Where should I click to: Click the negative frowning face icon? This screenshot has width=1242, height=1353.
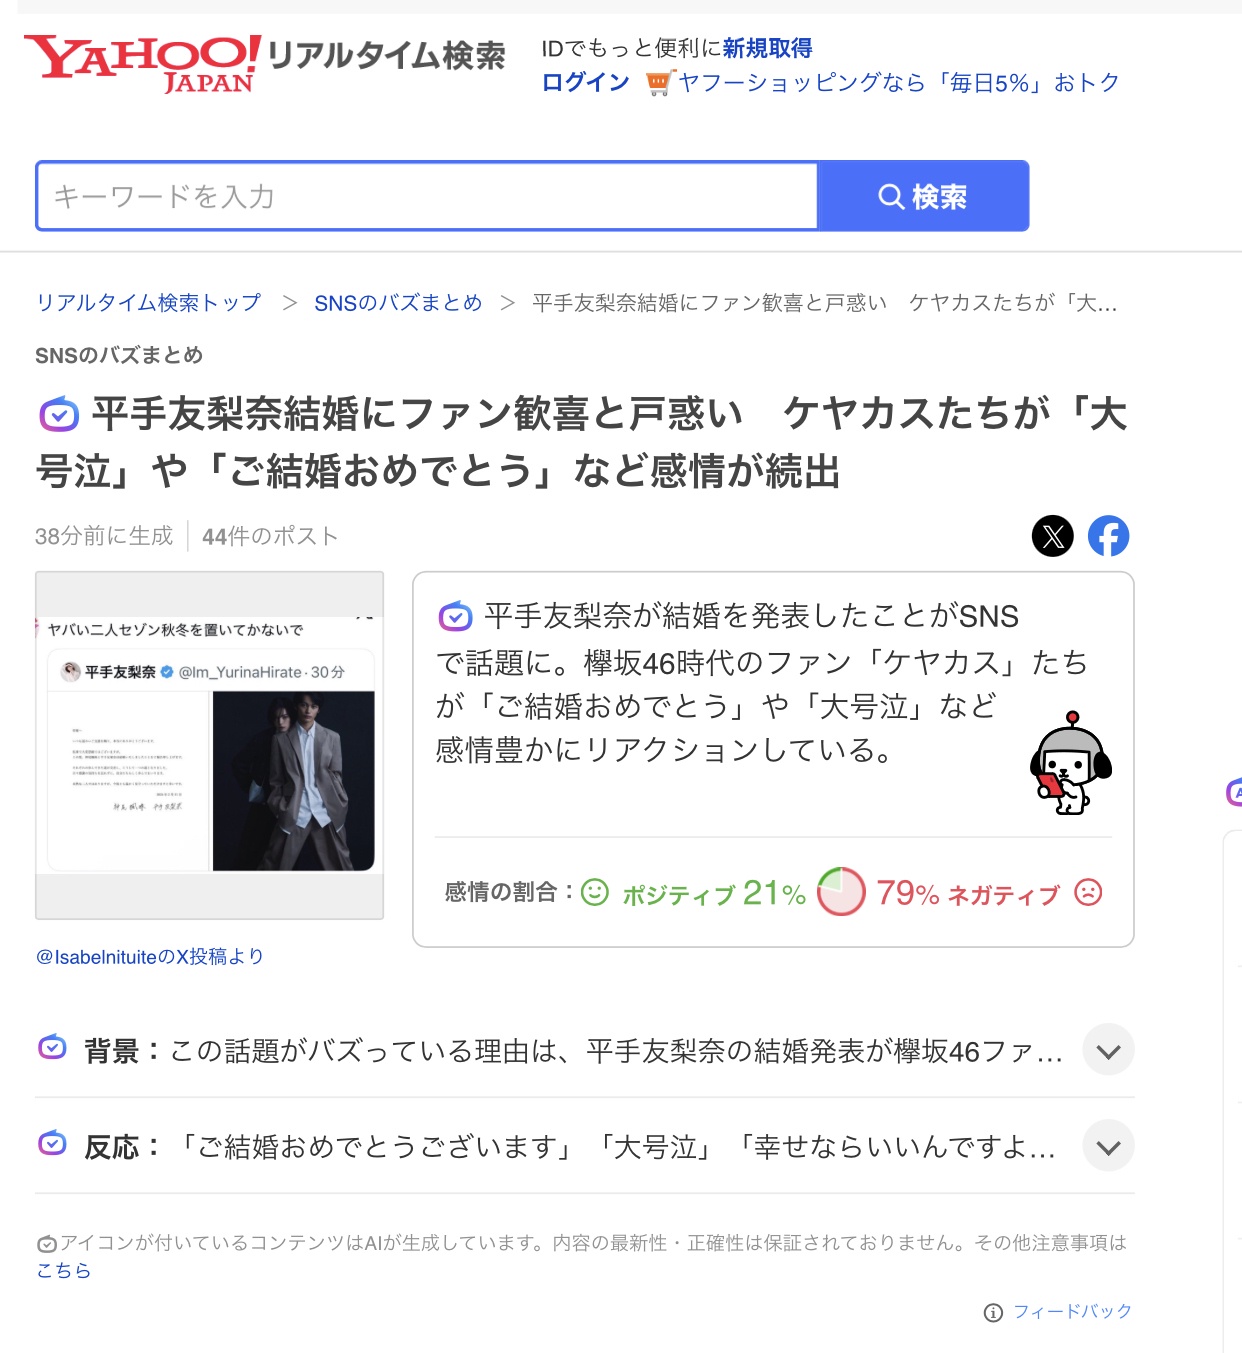pos(1088,892)
